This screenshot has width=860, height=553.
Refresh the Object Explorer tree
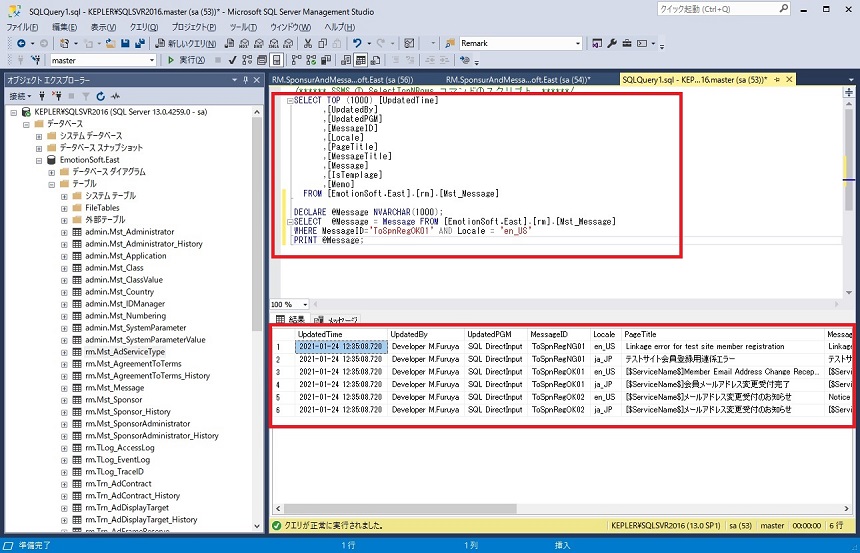pyautogui.click(x=100, y=96)
